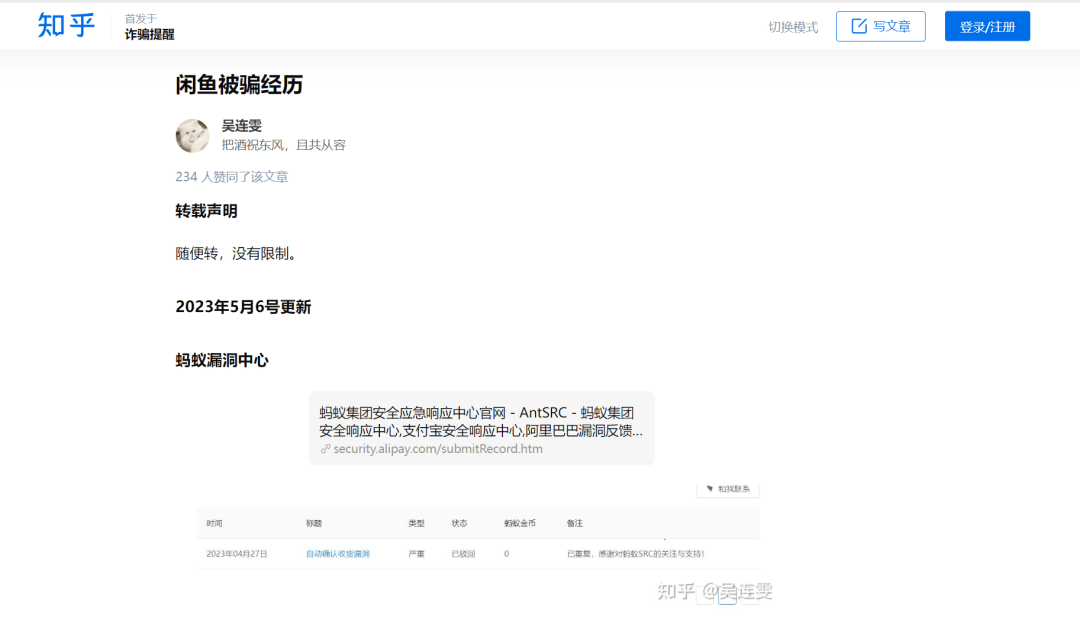Image resolution: width=1080 pixels, height=623 pixels.
Task: Open the 诈骗提醒 column link
Action: point(149,34)
